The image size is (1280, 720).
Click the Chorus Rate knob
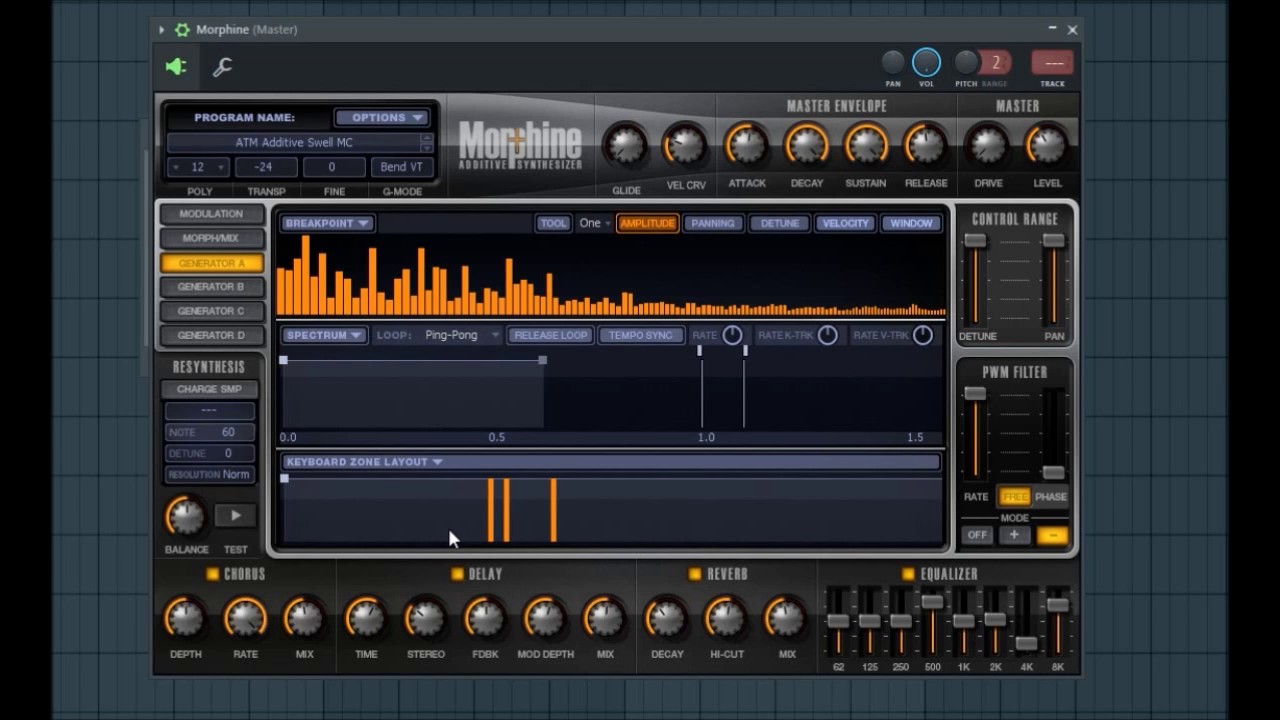pos(245,618)
